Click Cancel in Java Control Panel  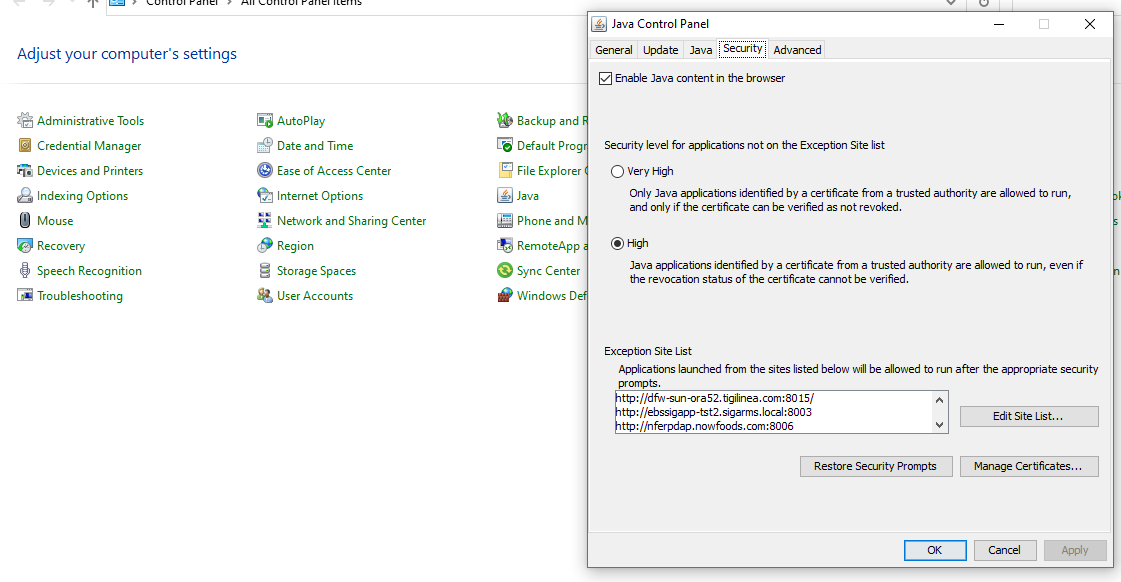pos(1004,550)
